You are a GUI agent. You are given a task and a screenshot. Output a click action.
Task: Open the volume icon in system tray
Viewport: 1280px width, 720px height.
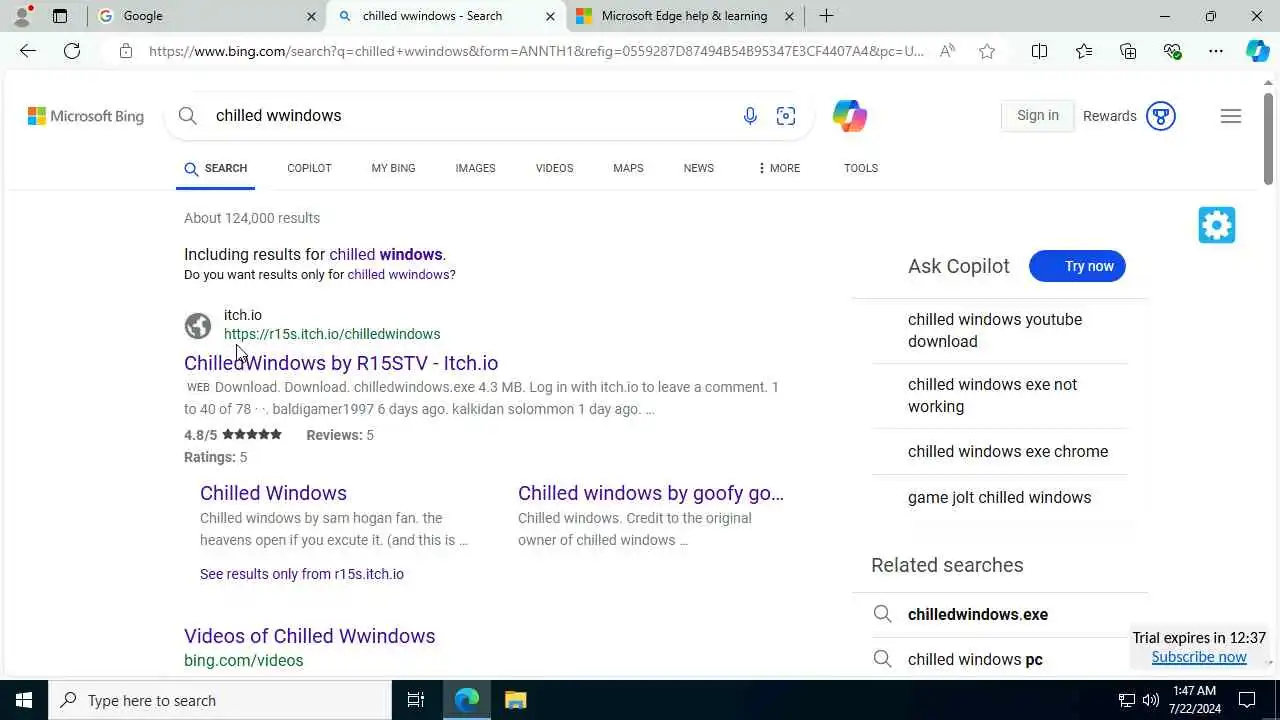pyautogui.click(x=1151, y=700)
